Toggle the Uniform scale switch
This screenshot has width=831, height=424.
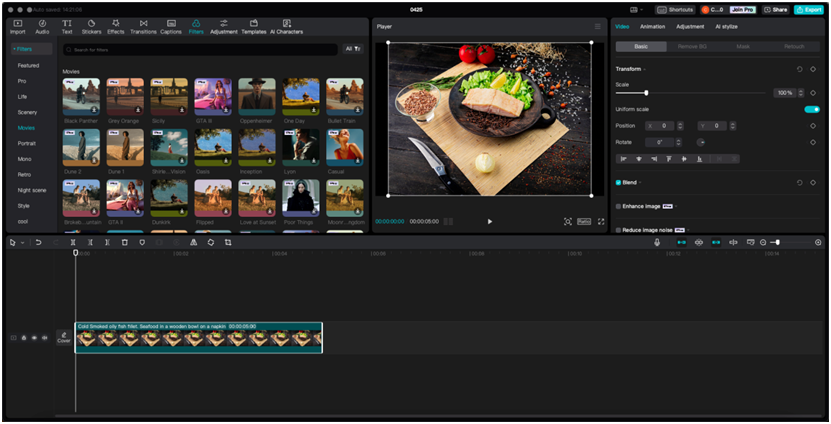tap(811, 109)
